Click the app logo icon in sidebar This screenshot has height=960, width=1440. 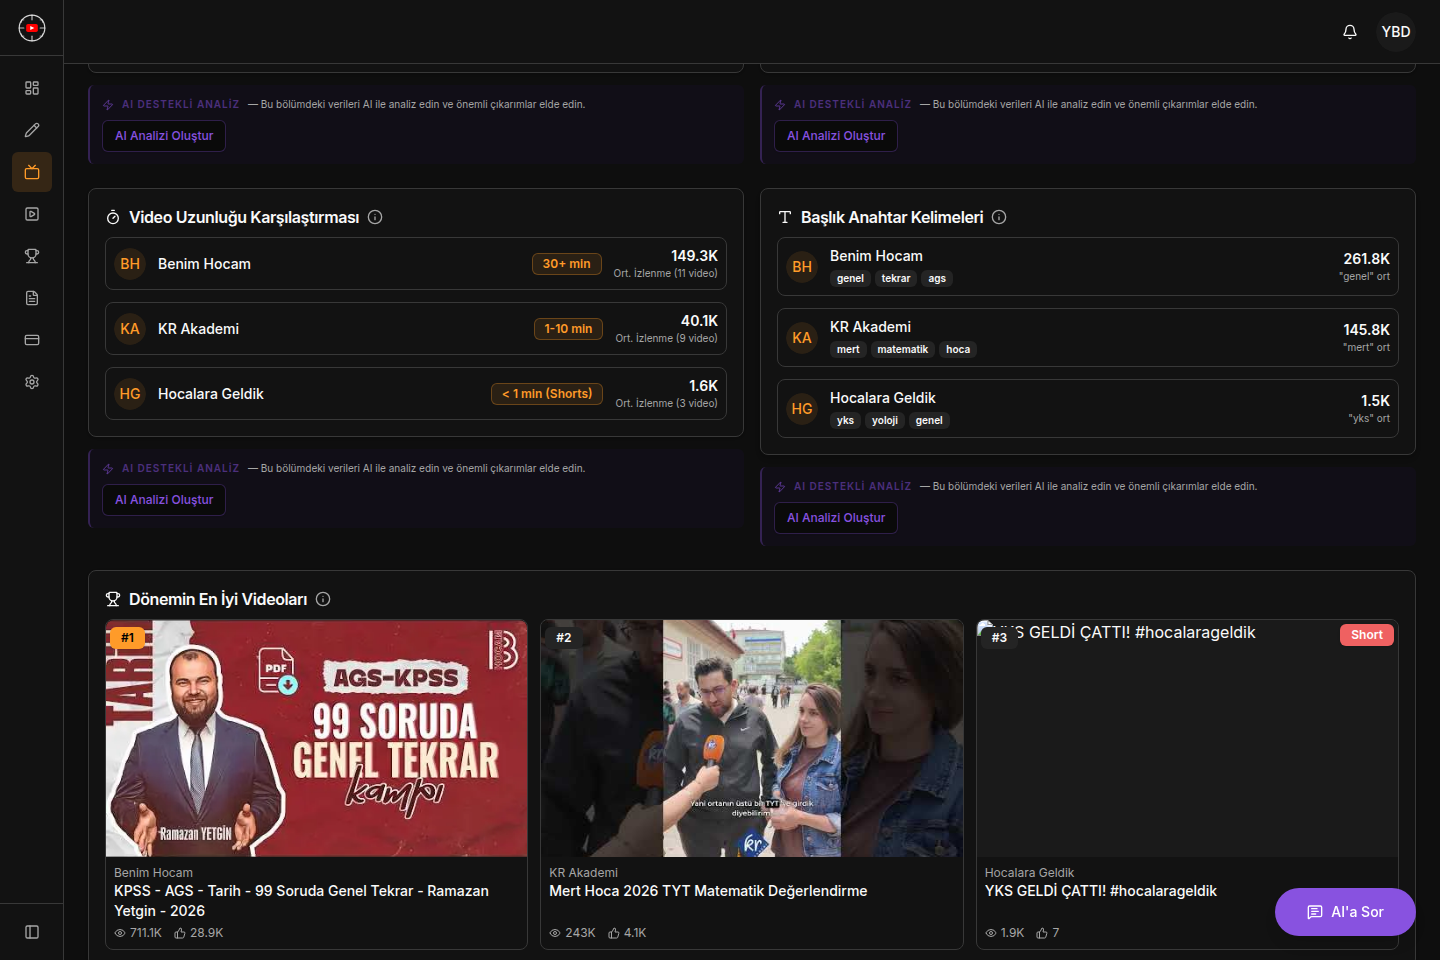pyautogui.click(x=32, y=28)
